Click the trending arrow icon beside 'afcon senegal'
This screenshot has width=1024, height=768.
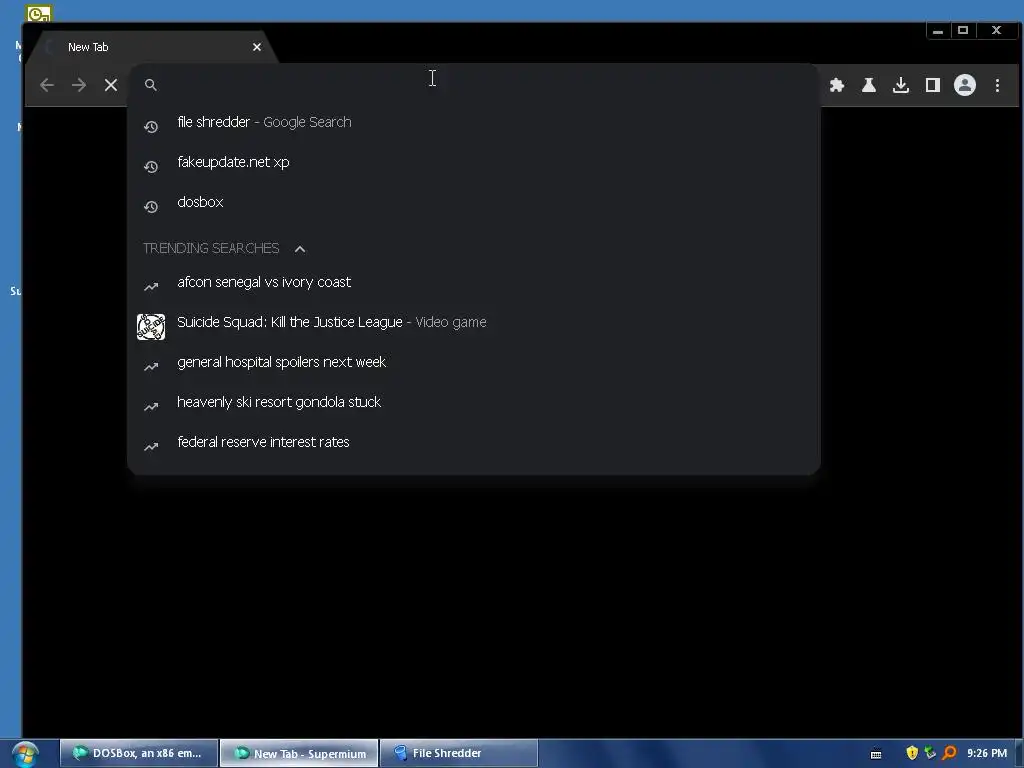[151, 287]
